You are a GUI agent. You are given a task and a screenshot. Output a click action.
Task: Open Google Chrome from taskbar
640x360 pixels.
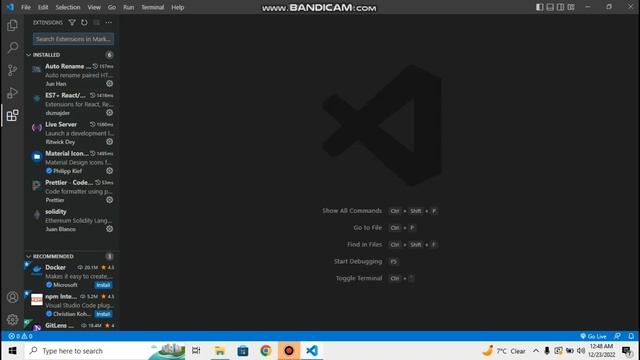266,351
